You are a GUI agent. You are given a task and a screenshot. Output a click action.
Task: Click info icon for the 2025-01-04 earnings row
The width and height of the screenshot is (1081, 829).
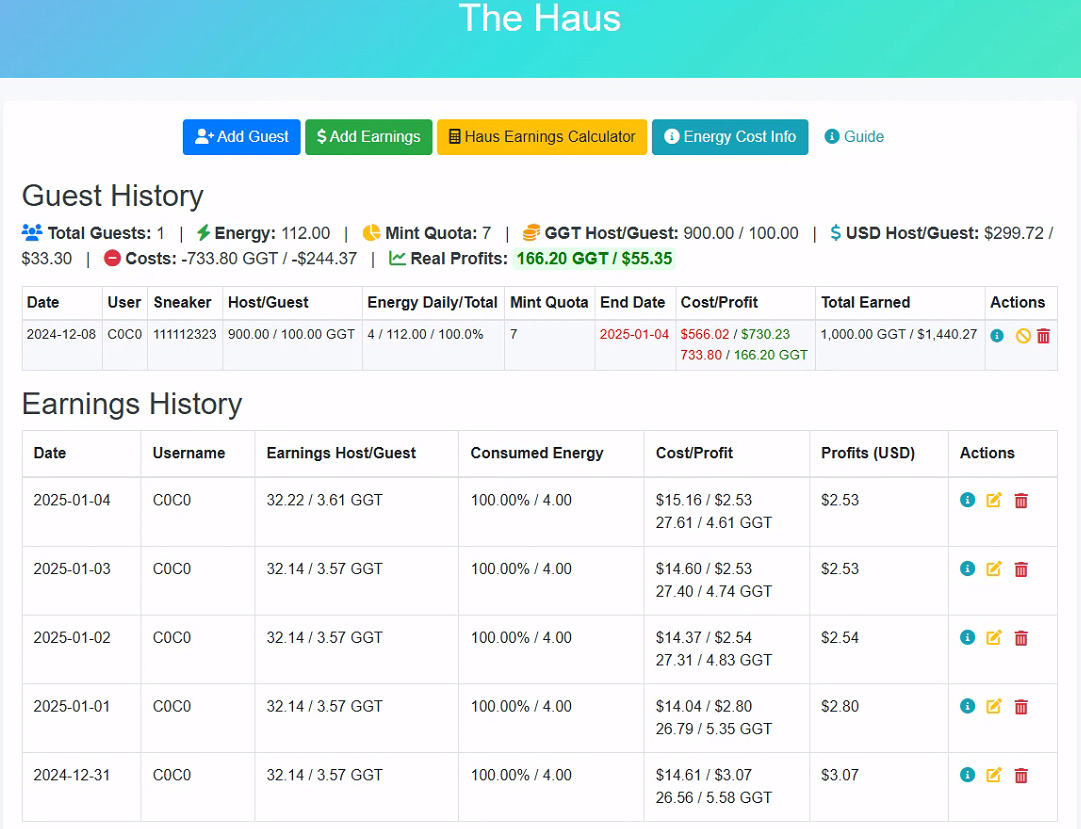coord(967,500)
